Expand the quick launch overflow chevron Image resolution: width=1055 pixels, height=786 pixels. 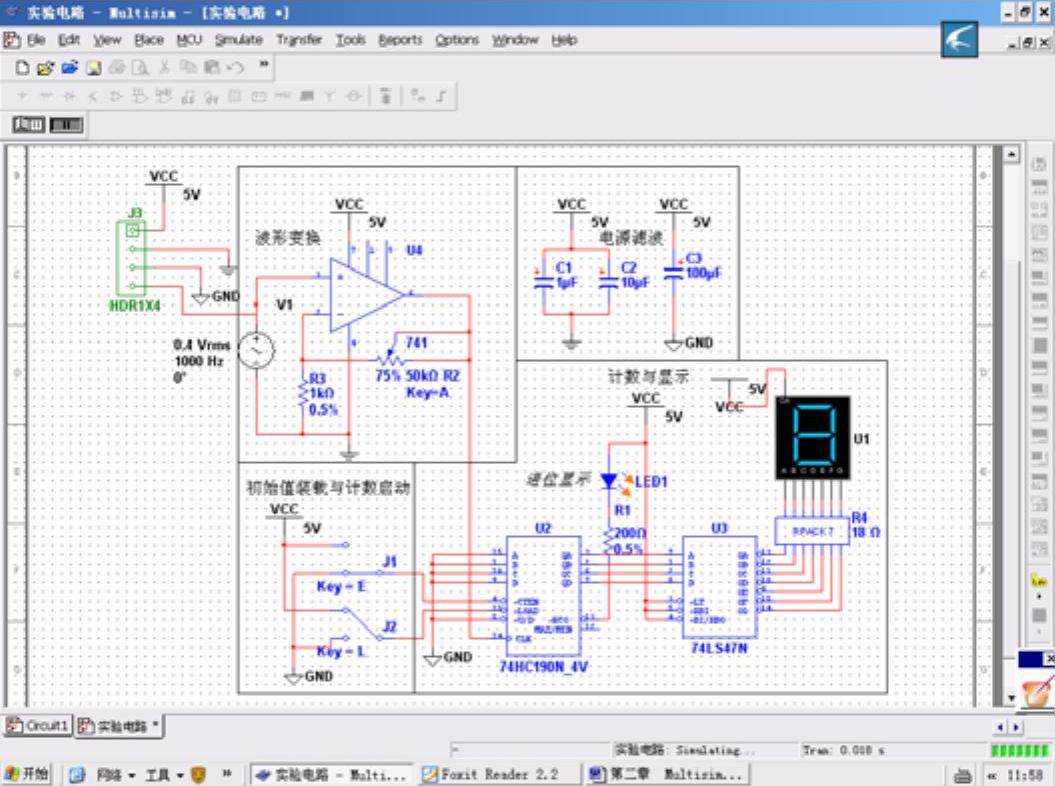click(x=227, y=774)
